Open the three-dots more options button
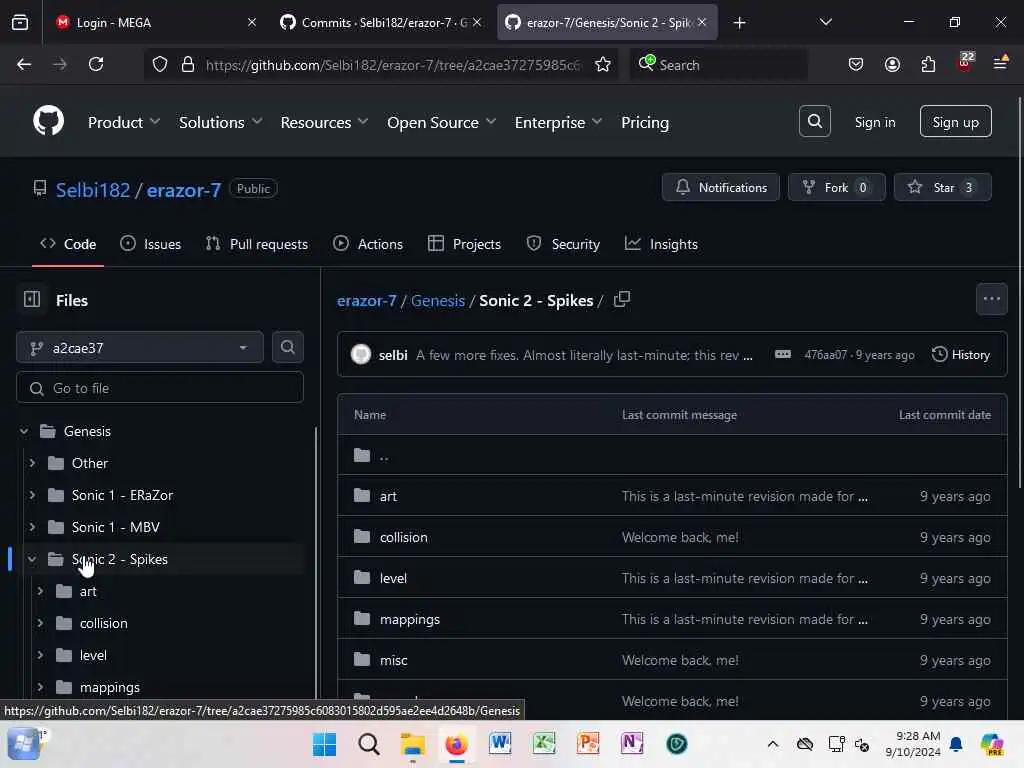 [x=991, y=299]
